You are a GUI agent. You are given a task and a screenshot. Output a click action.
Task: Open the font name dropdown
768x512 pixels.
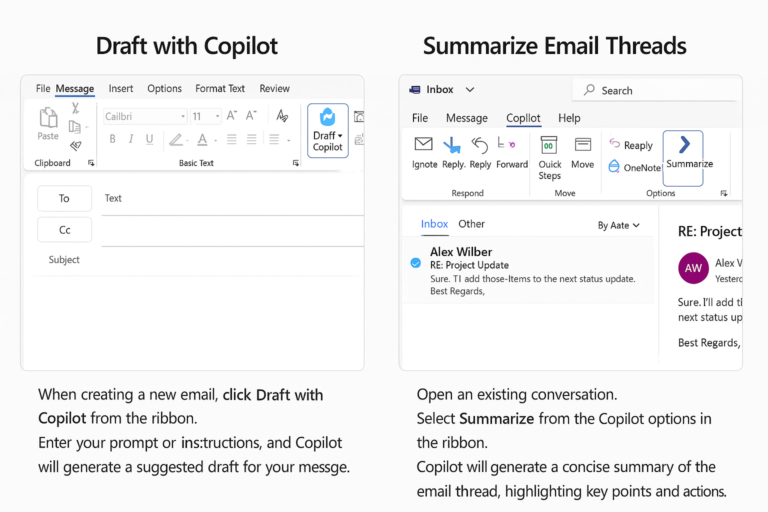tap(182, 117)
